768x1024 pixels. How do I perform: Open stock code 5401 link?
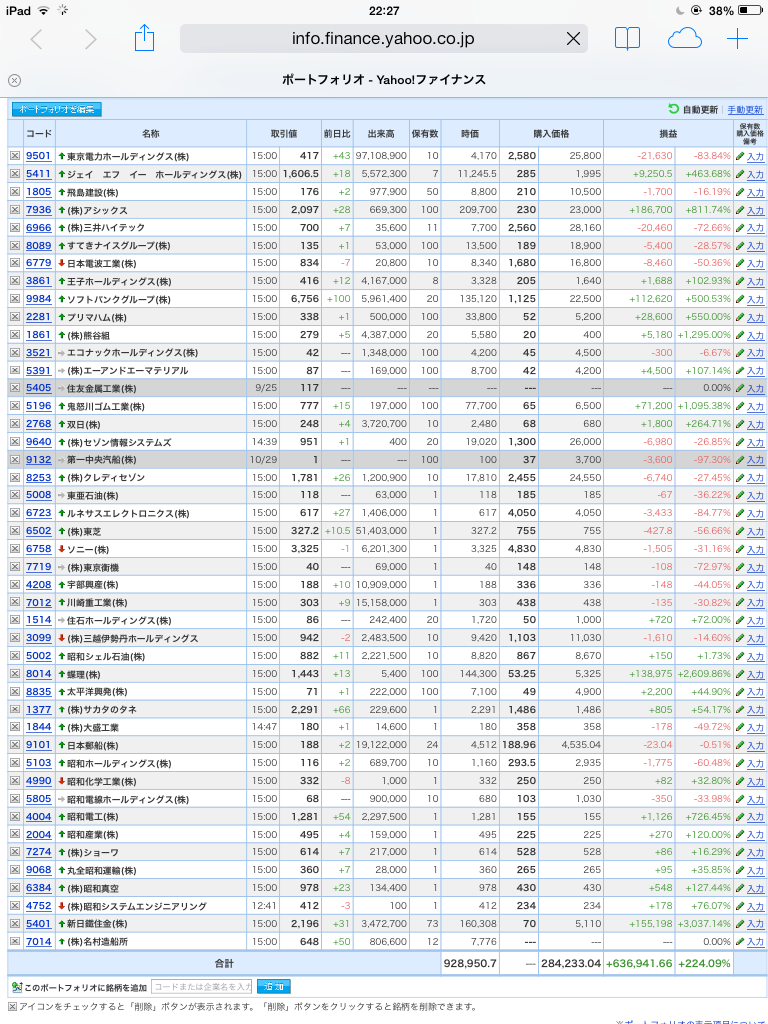[x=39, y=923]
